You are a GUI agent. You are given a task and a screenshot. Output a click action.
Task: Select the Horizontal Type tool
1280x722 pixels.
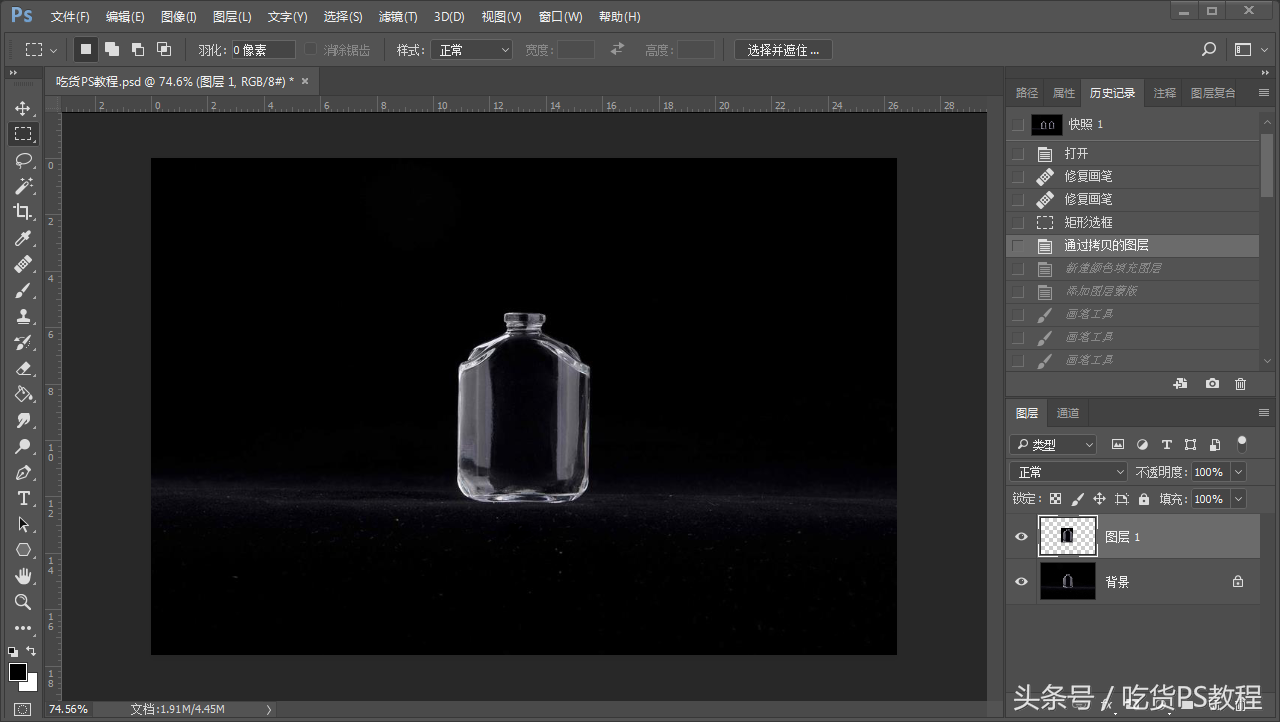[x=23, y=498]
